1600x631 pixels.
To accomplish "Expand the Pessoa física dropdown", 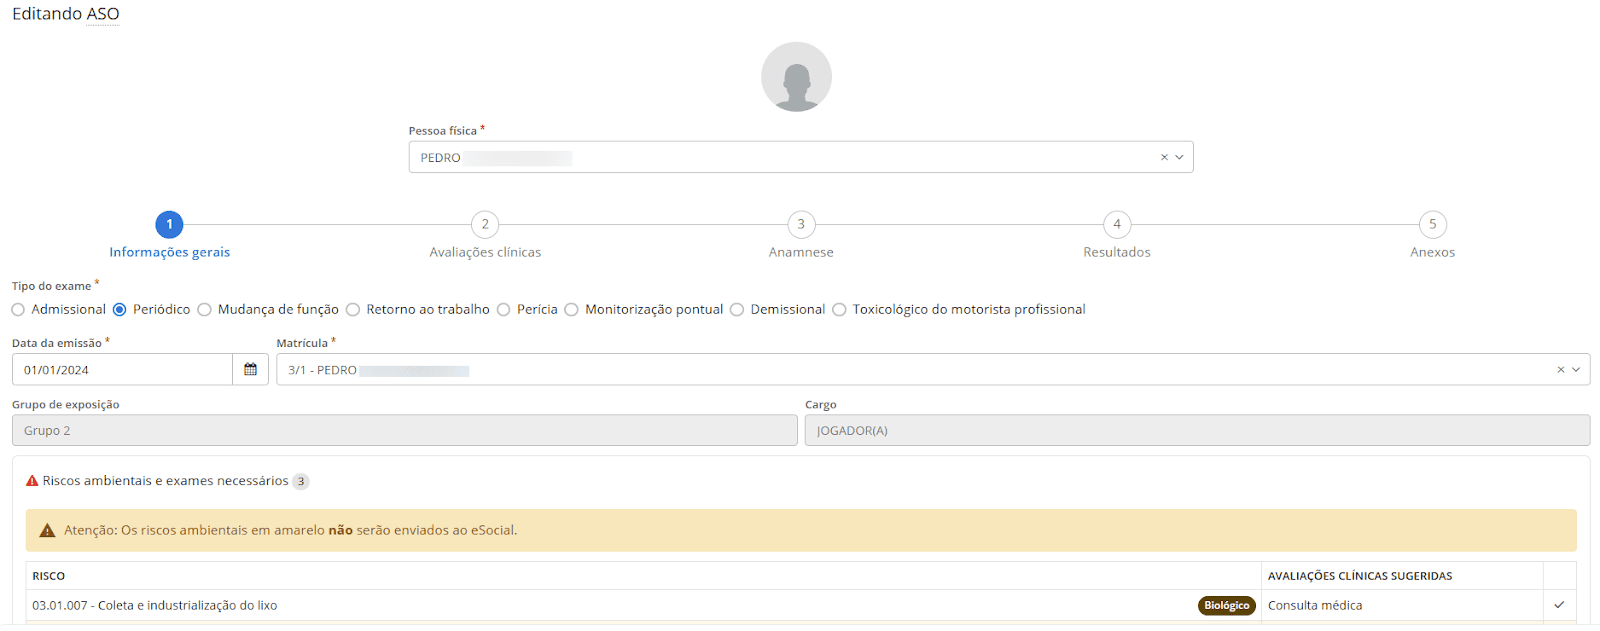I will tap(1180, 157).
